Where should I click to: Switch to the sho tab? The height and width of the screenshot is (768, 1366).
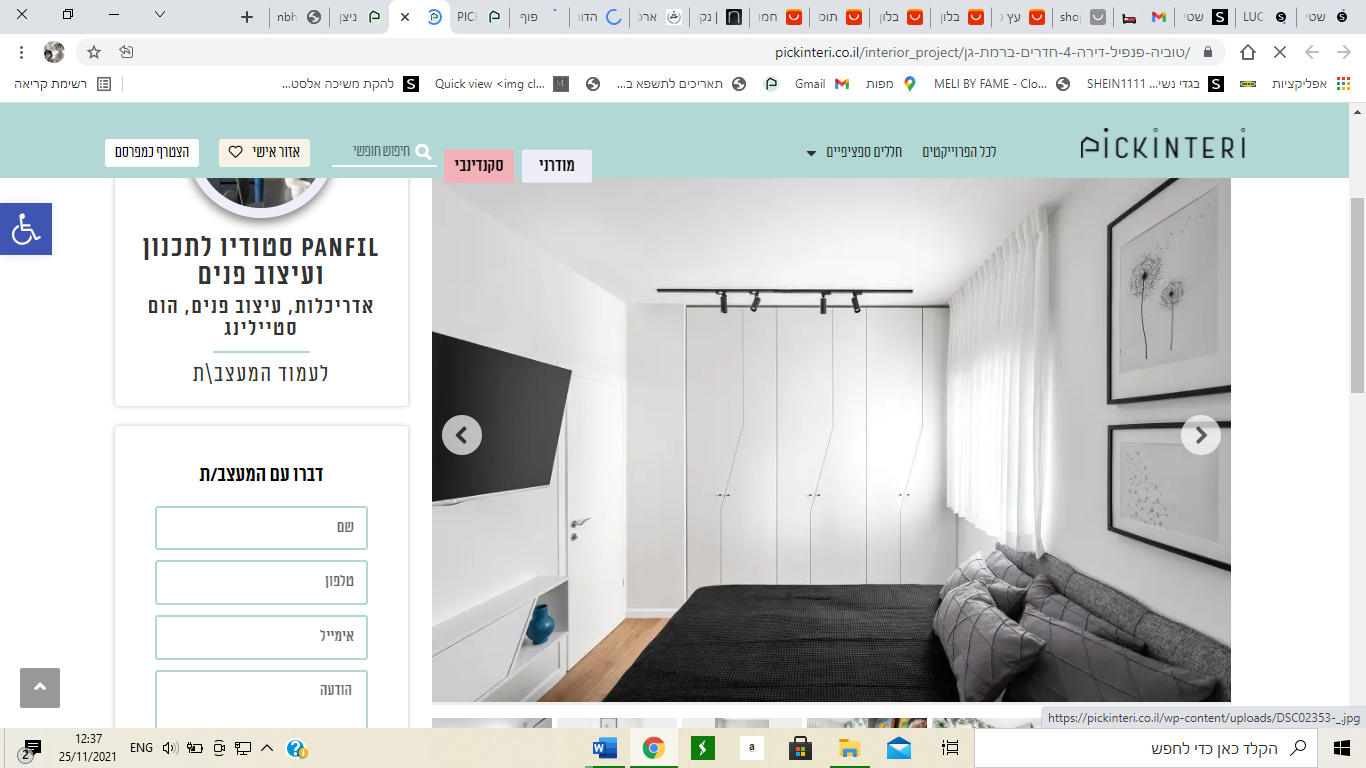pyautogui.click(x=1084, y=17)
